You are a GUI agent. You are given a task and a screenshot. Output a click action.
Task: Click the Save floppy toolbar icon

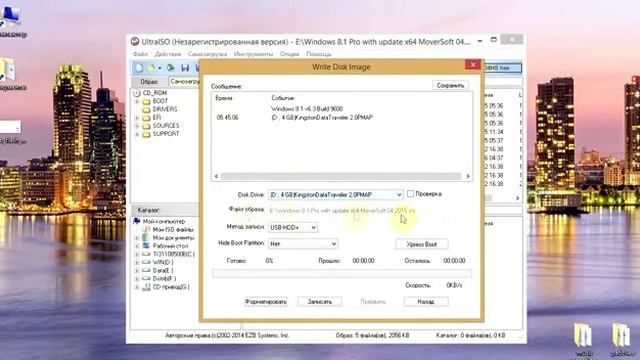(x=185, y=68)
